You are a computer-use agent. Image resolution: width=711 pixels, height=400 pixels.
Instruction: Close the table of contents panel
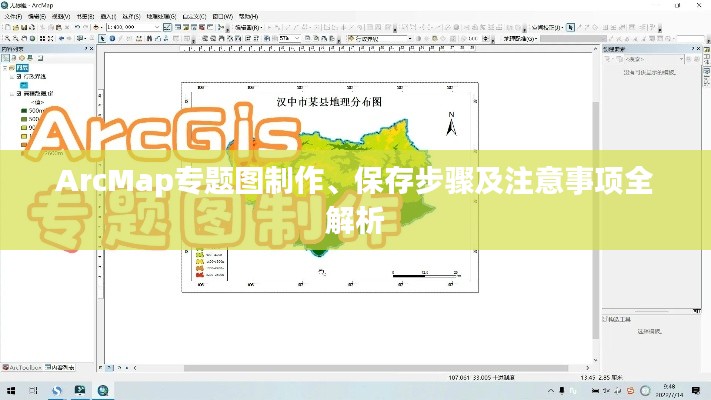pyautogui.click(x=92, y=49)
